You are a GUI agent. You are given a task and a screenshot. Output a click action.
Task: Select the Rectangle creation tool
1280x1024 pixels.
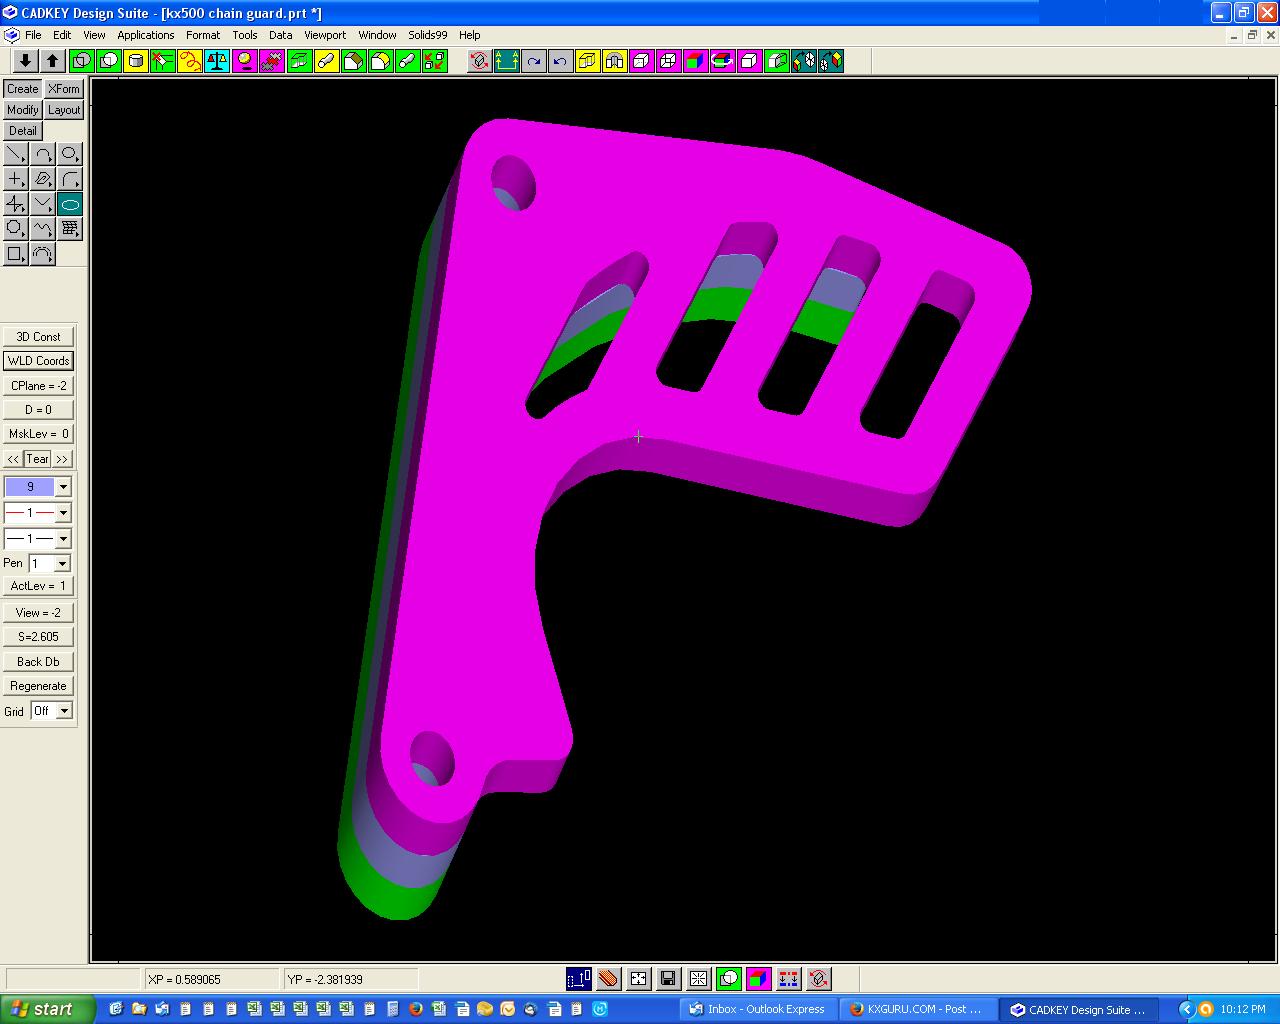(x=14, y=254)
